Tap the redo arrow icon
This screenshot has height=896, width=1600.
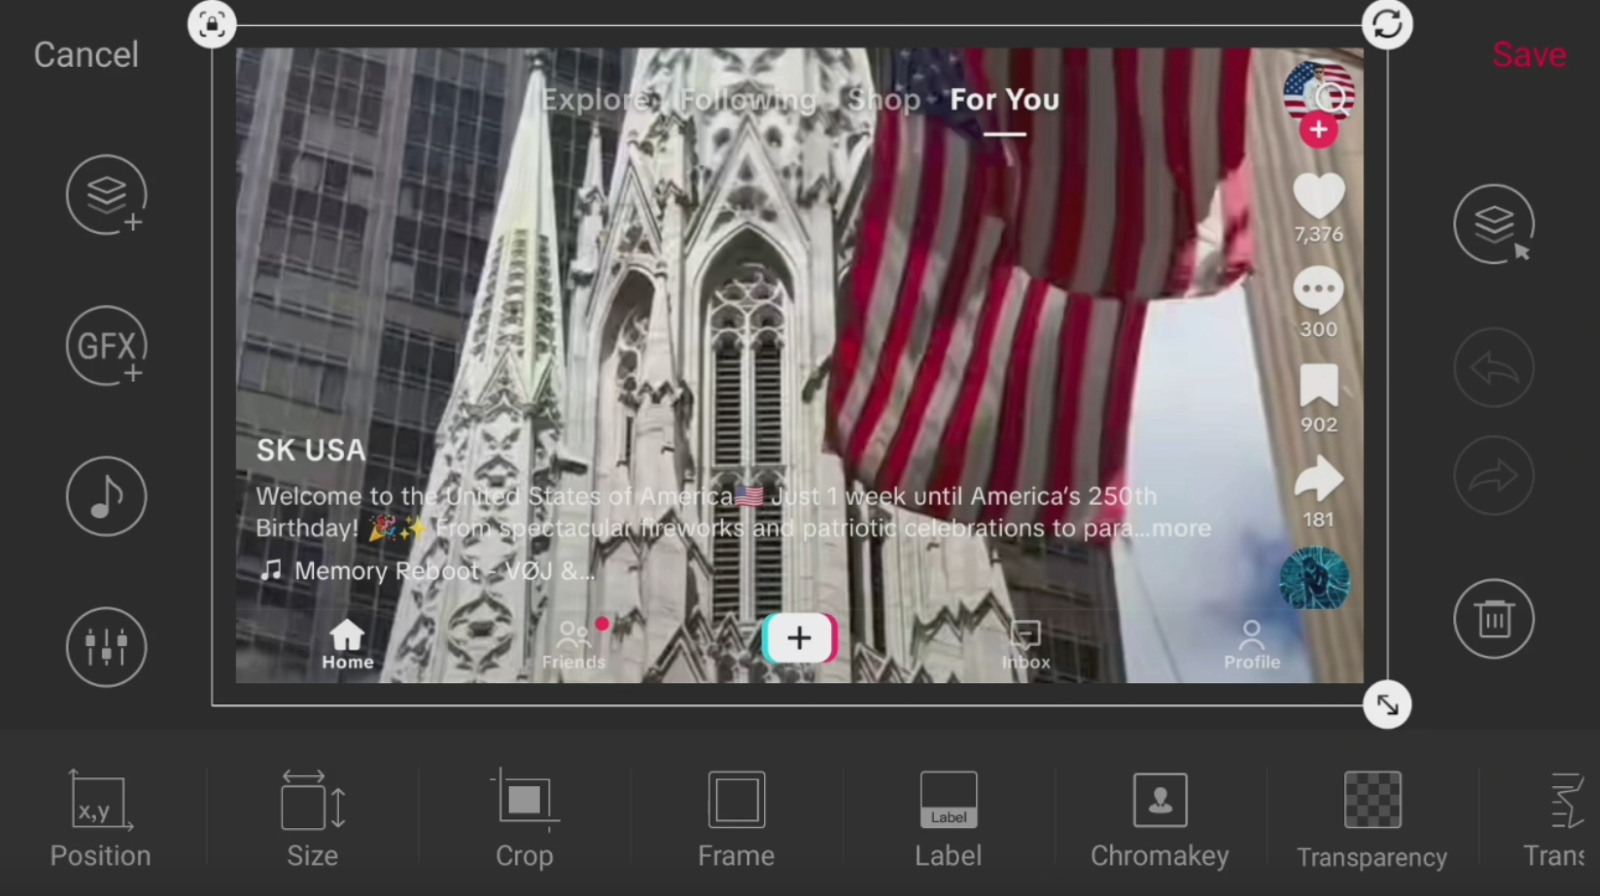tap(1494, 476)
